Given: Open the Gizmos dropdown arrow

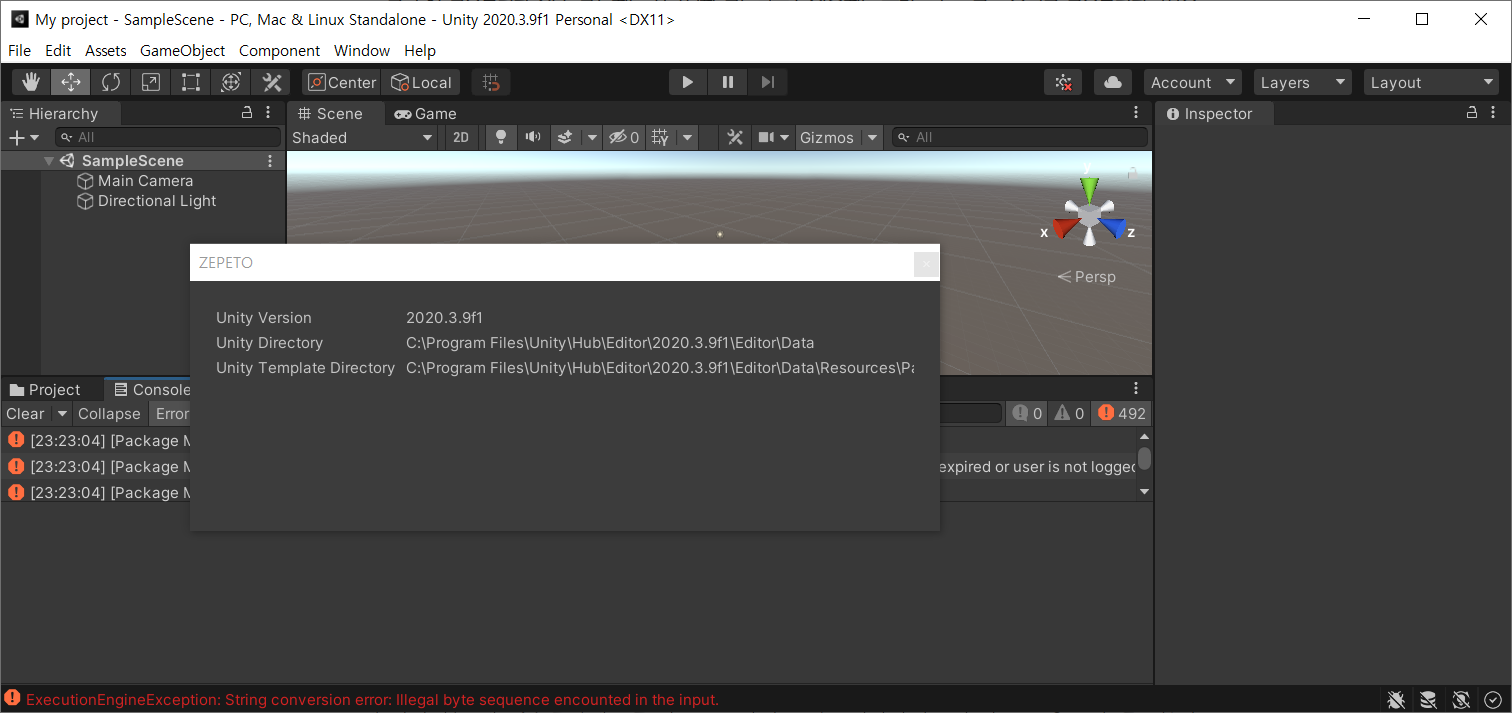Looking at the screenshot, I should pyautogui.click(x=872, y=137).
